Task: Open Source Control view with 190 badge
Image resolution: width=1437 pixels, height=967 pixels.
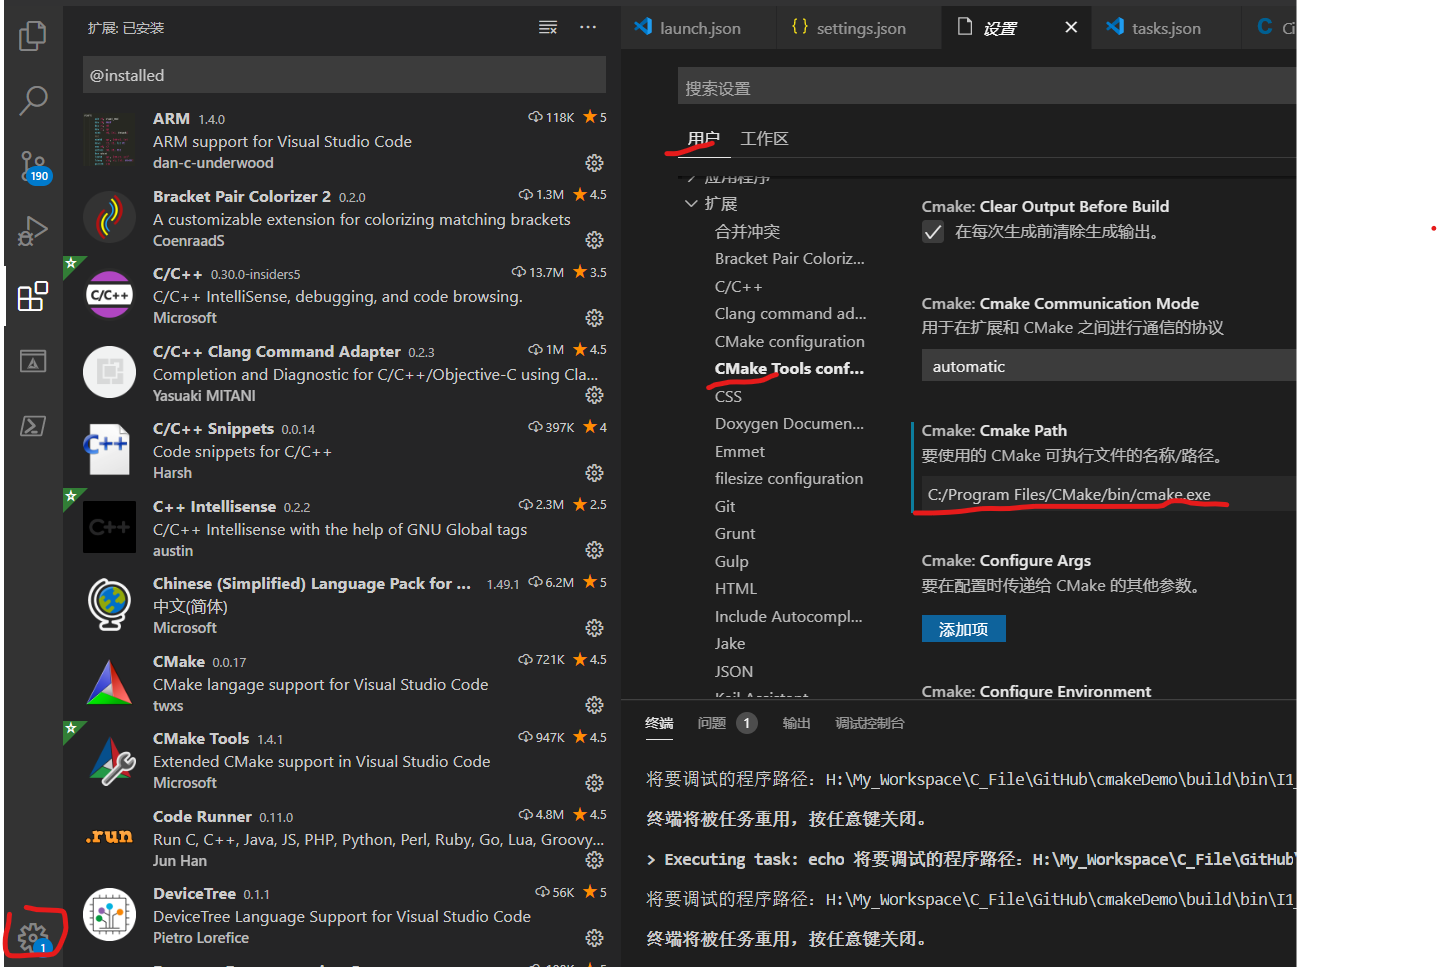Action: 33,166
